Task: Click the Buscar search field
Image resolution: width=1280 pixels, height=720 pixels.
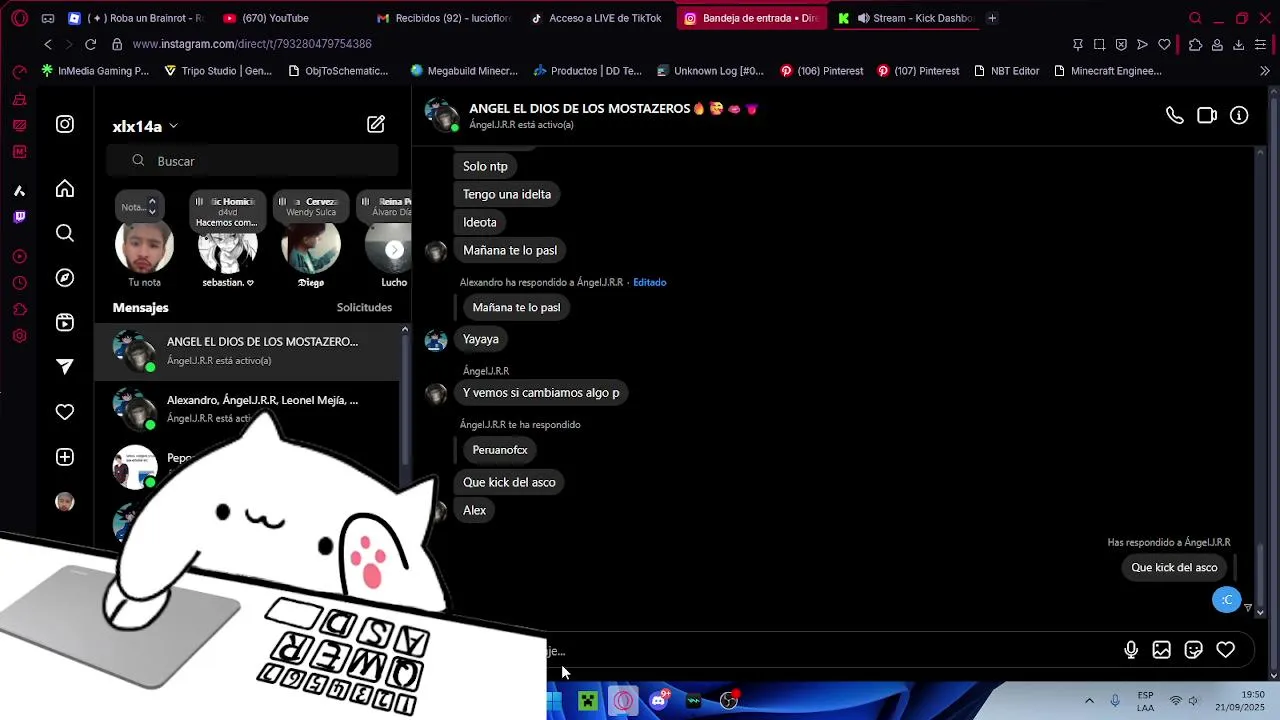Action: pos(251,161)
